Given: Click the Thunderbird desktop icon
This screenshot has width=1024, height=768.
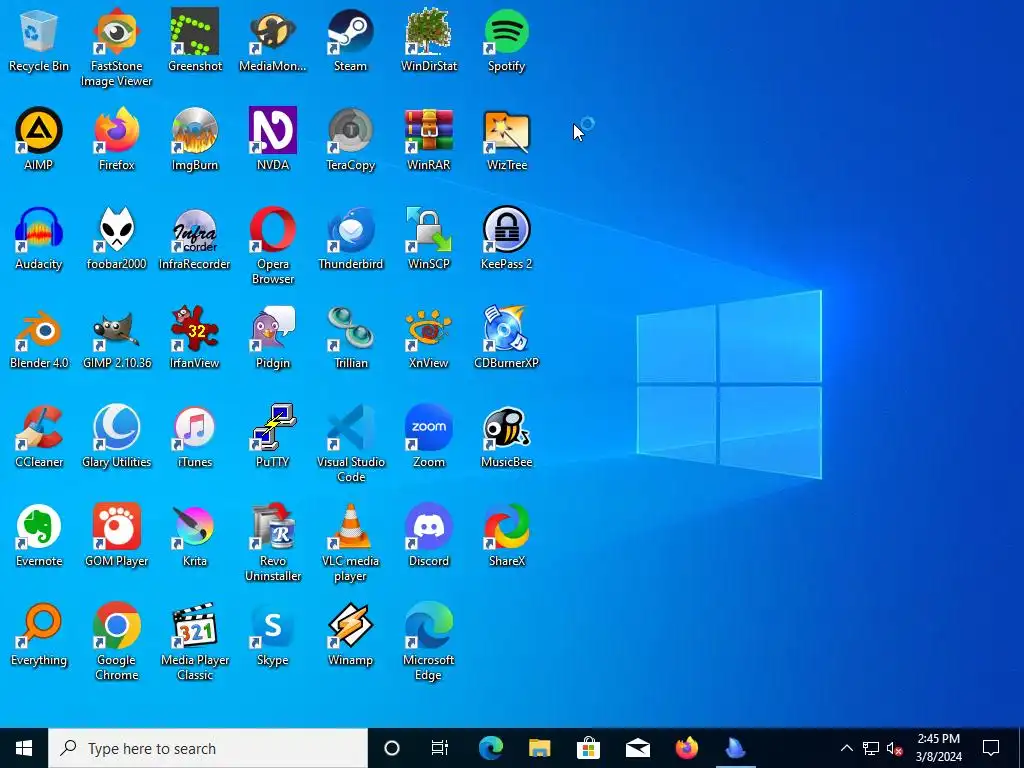Looking at the screenshot, I should (x=351, y=229).
